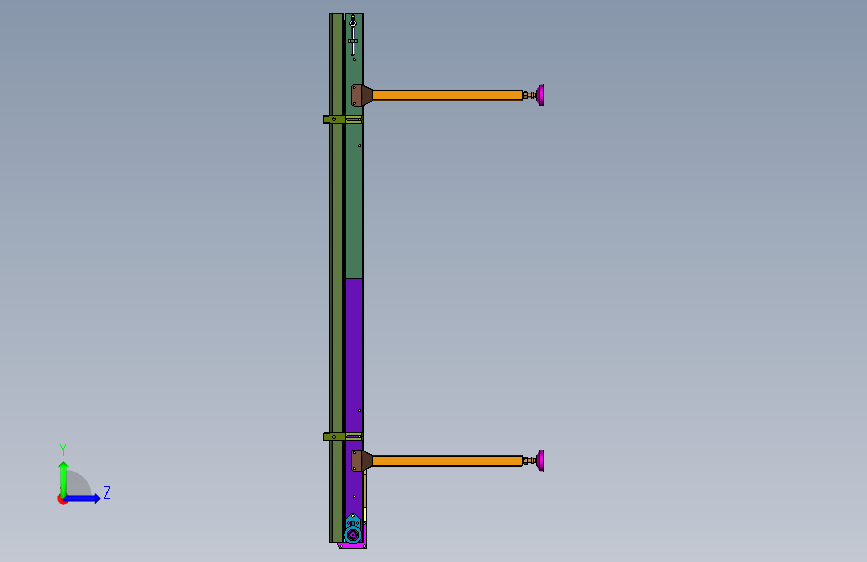Pick the lower brown mounting bracket
The width and height of the screenshot is (867, 562).
[x=361, y=461]
